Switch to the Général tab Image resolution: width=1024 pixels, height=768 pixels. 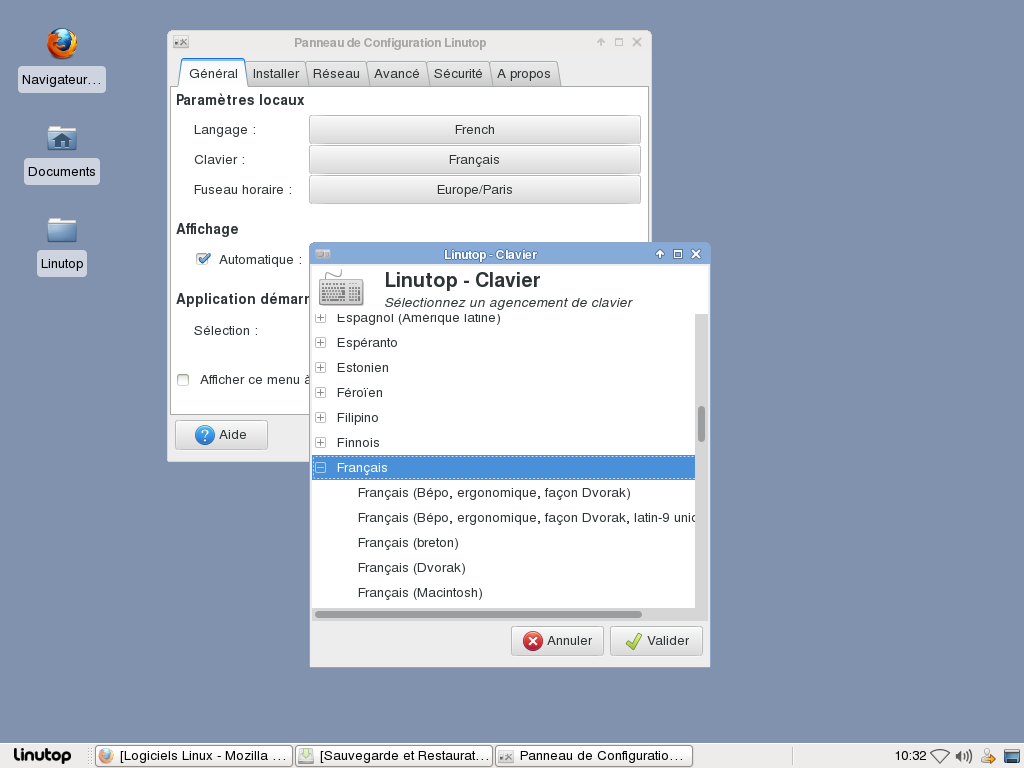pos(213,73)
